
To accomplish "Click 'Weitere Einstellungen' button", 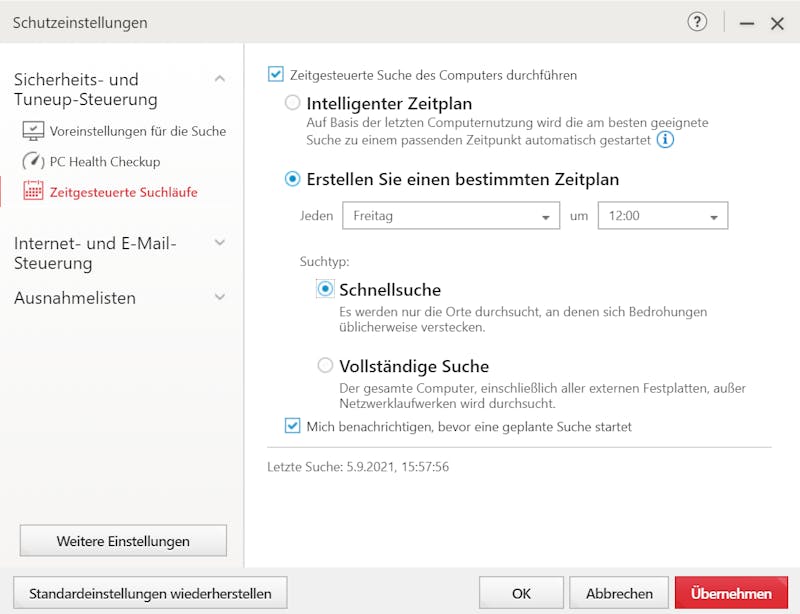I will (x=123, y=541).
